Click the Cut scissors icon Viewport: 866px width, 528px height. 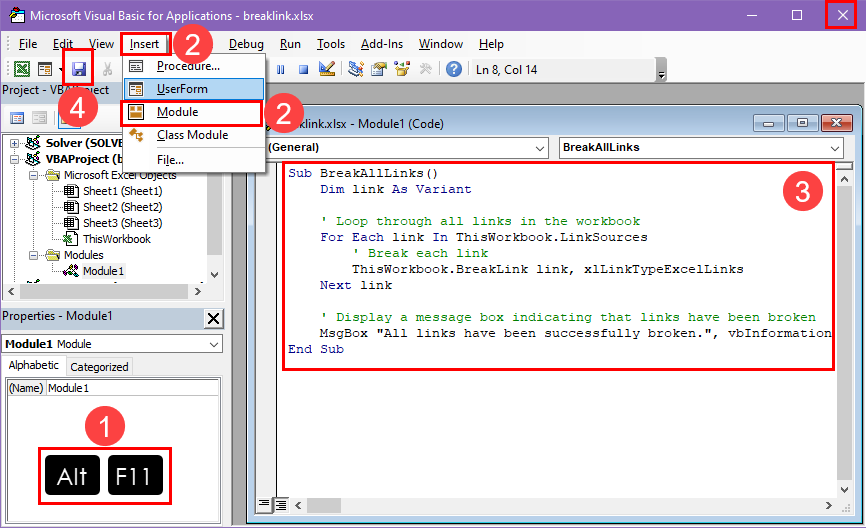107,69
